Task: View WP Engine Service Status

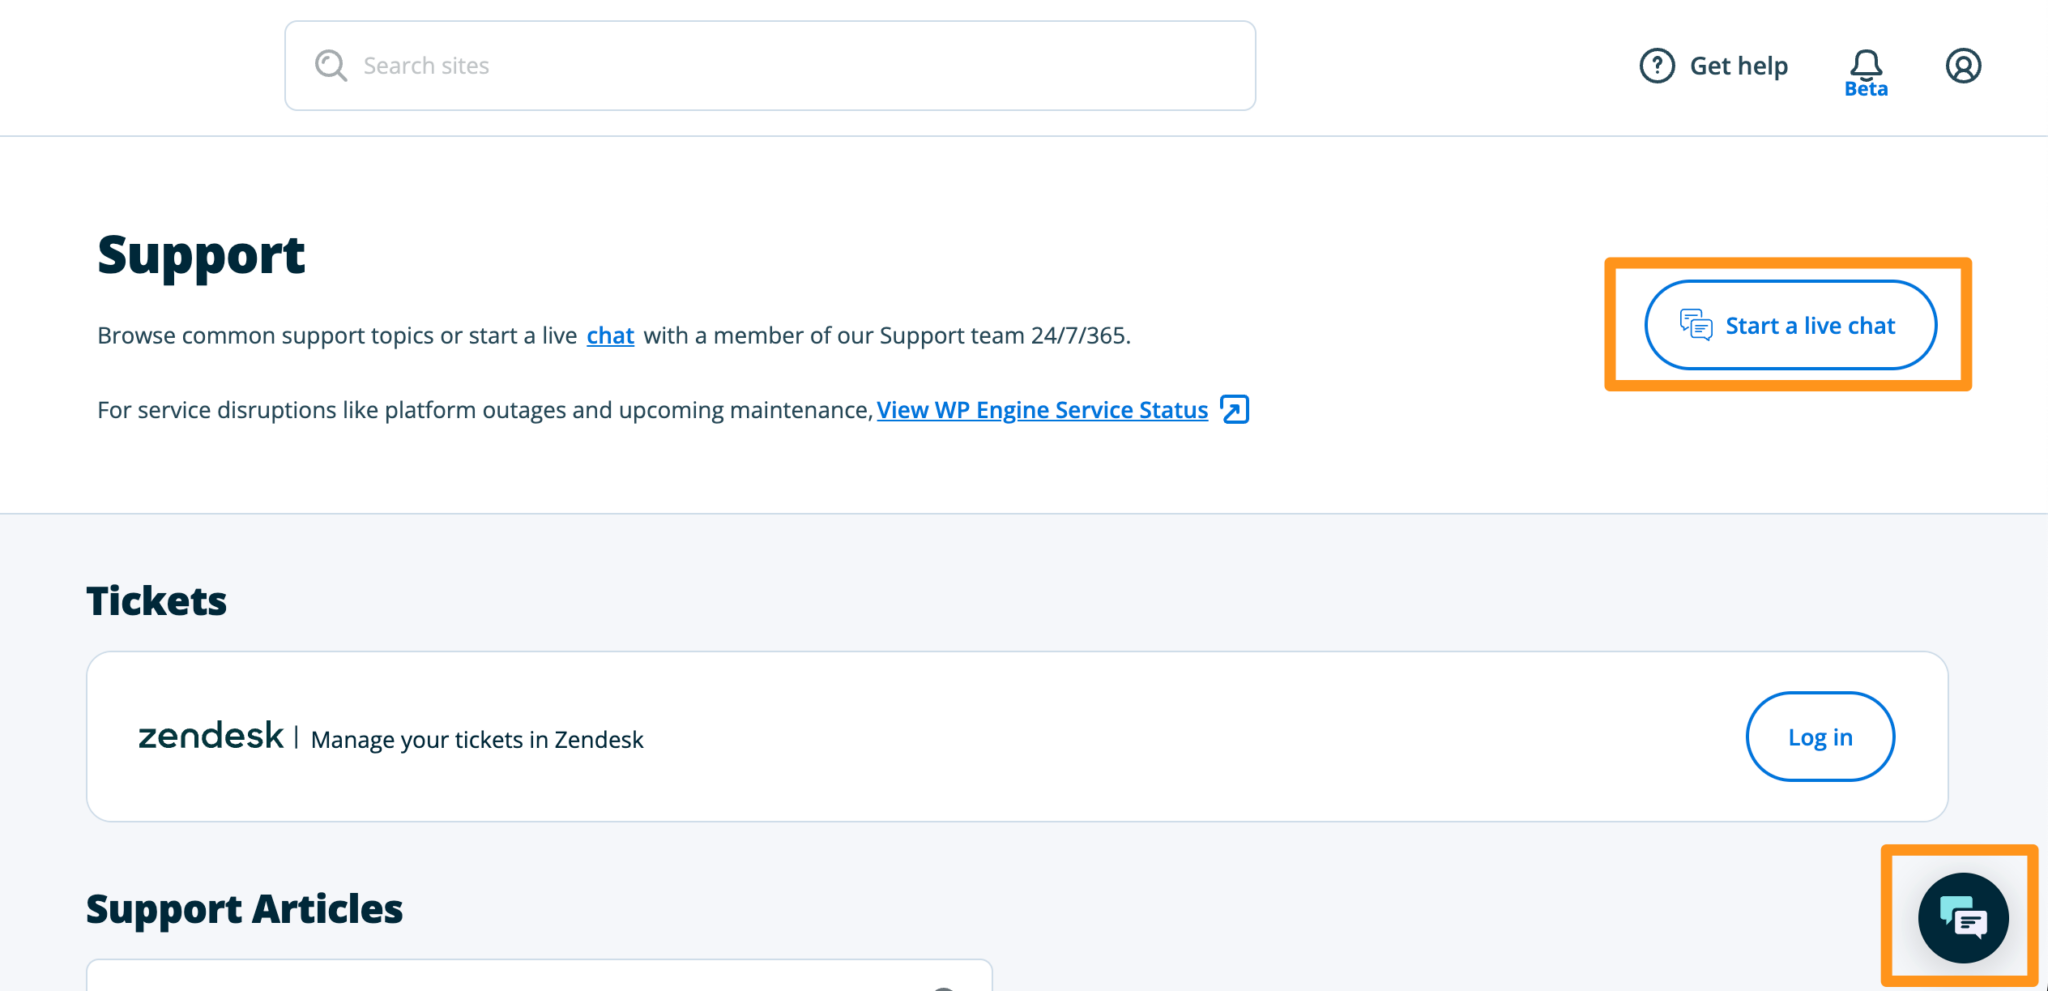Action: coord(1042,409)
